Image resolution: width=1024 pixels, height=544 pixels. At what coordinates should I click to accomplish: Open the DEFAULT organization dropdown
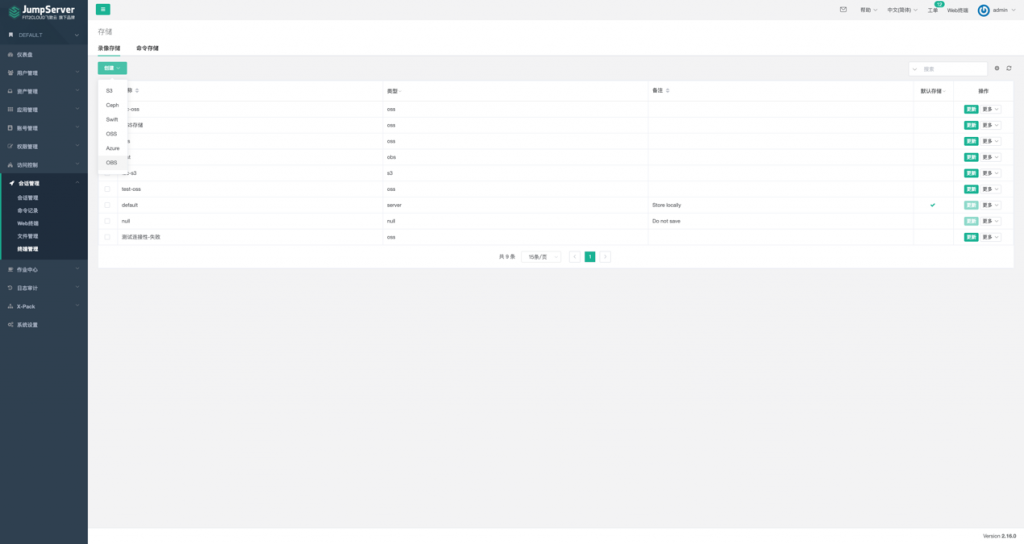(x=44, y=35)
